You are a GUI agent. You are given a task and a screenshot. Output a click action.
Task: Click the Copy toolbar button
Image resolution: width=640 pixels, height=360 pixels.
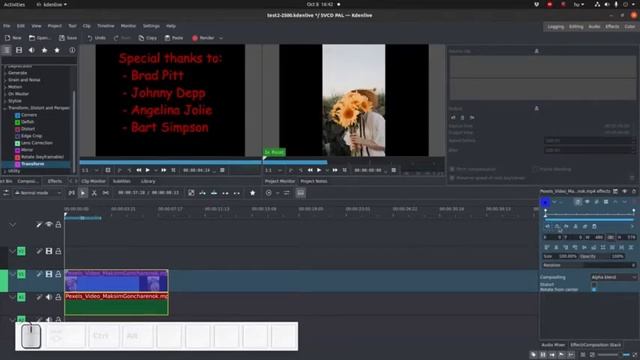coord(147,38)
